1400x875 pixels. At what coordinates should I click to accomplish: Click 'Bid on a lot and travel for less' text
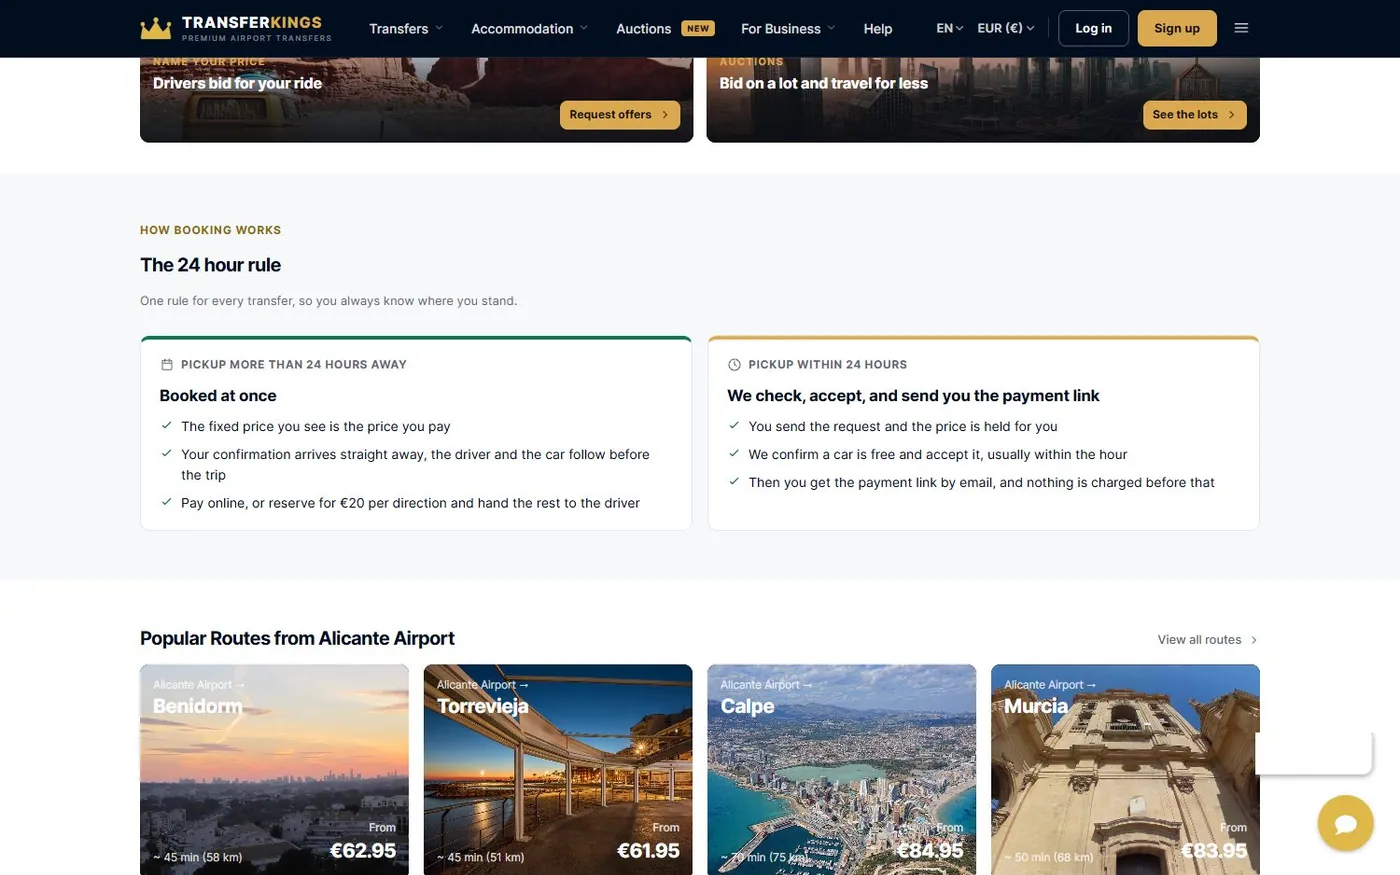pyautogui.click(x=824, y=83)
